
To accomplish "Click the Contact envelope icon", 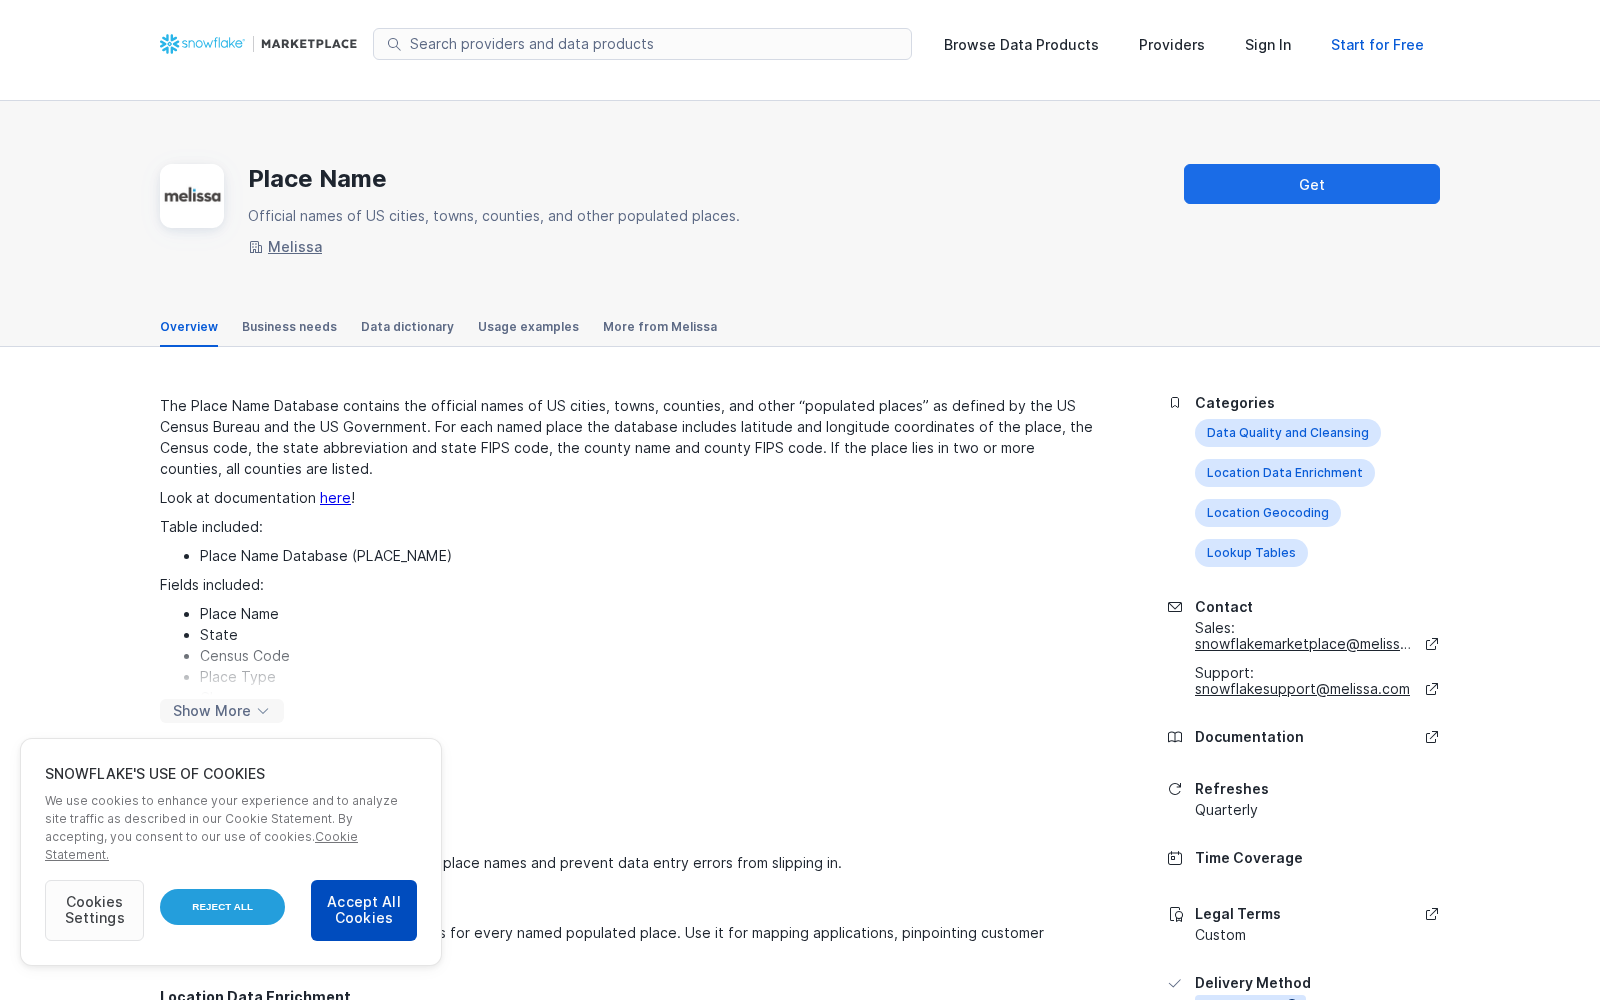I will tap(1175, 607).
